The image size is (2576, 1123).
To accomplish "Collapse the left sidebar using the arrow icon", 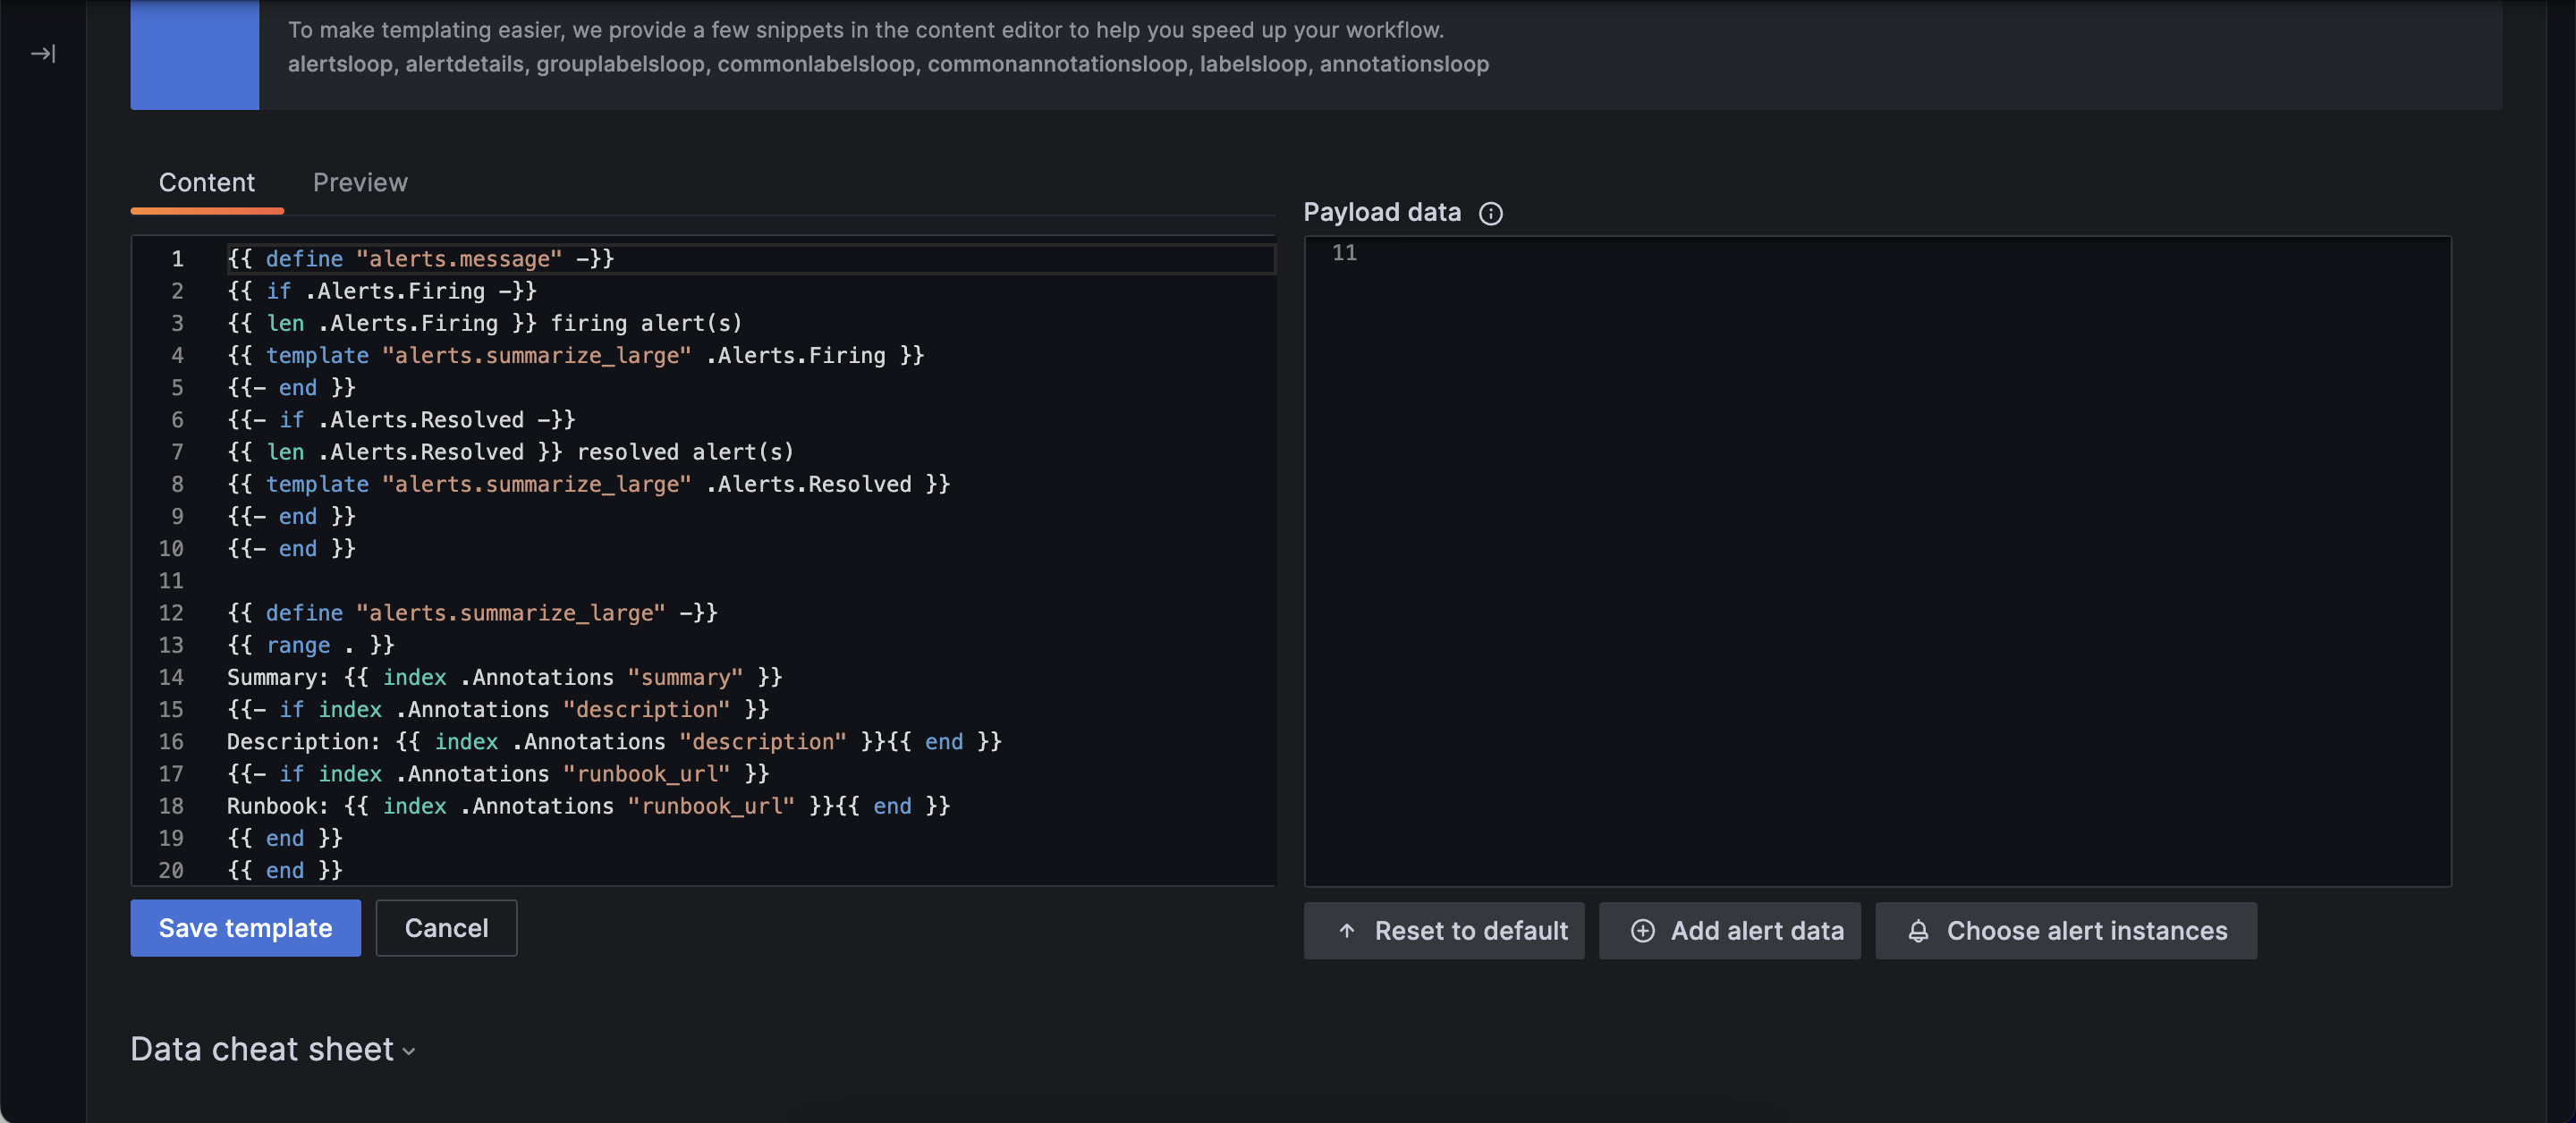I will tap(42, 54).
